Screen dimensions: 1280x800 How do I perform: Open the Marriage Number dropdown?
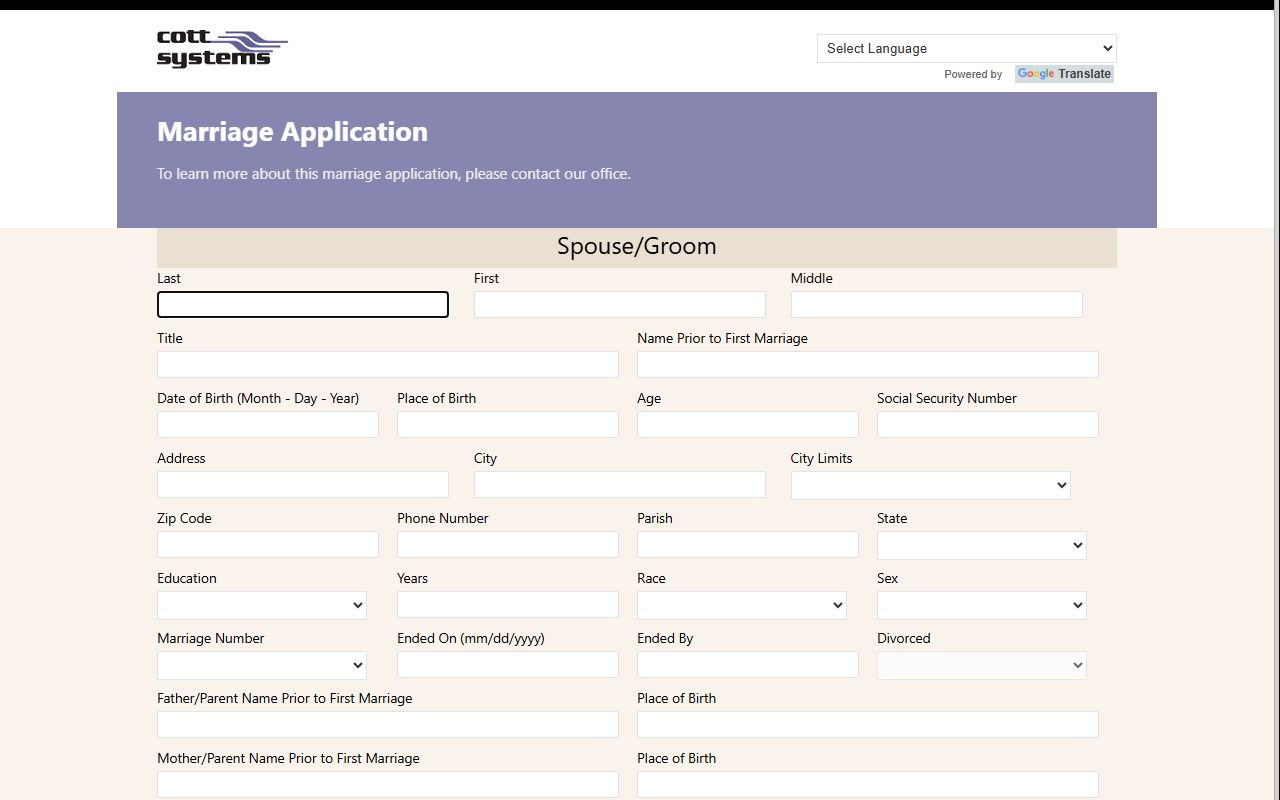tap(262, 665)
